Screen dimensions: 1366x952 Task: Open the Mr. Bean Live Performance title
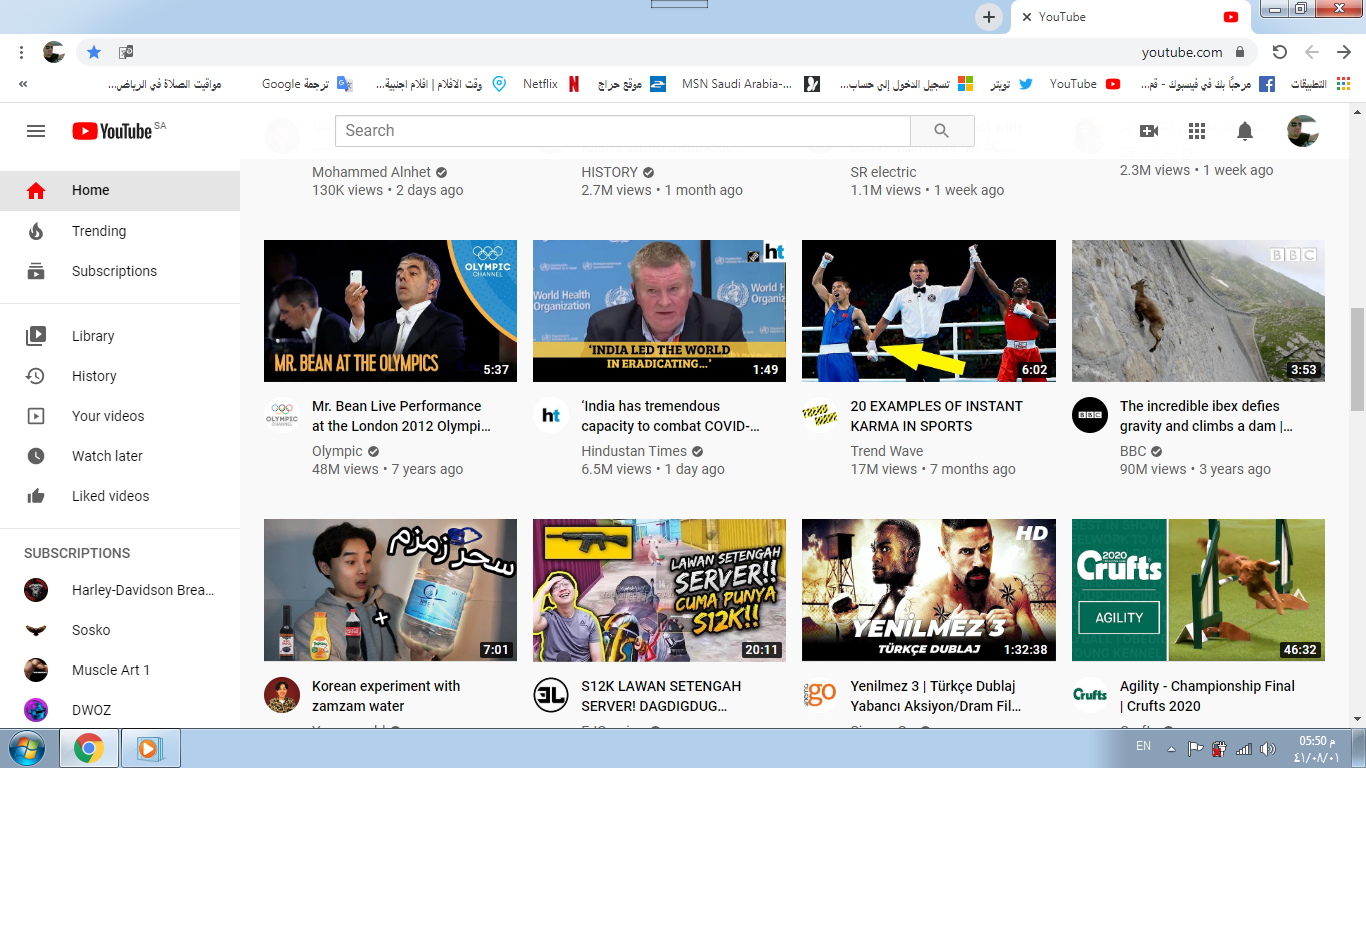(401, 416)
